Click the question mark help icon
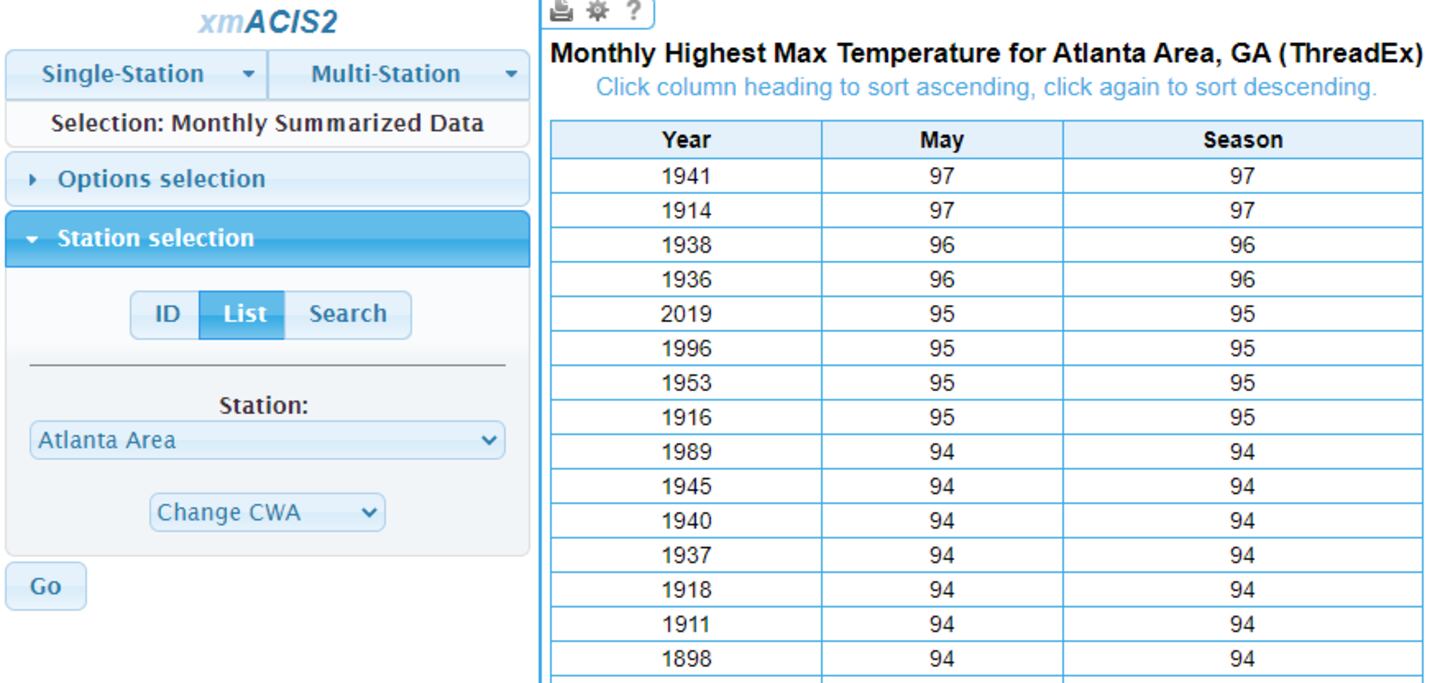The width and height of the screenshot is (1440, 683). pyautogui.click(x=632, y=10)
